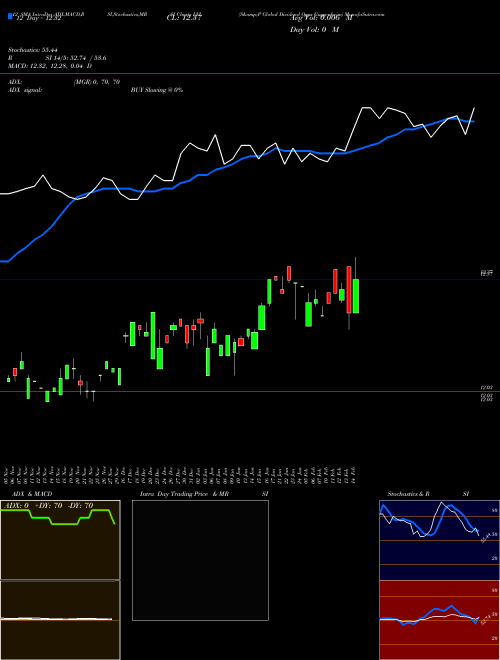Click the 14 Feb date label on axis
500x660 pixels.
(353, 474)
